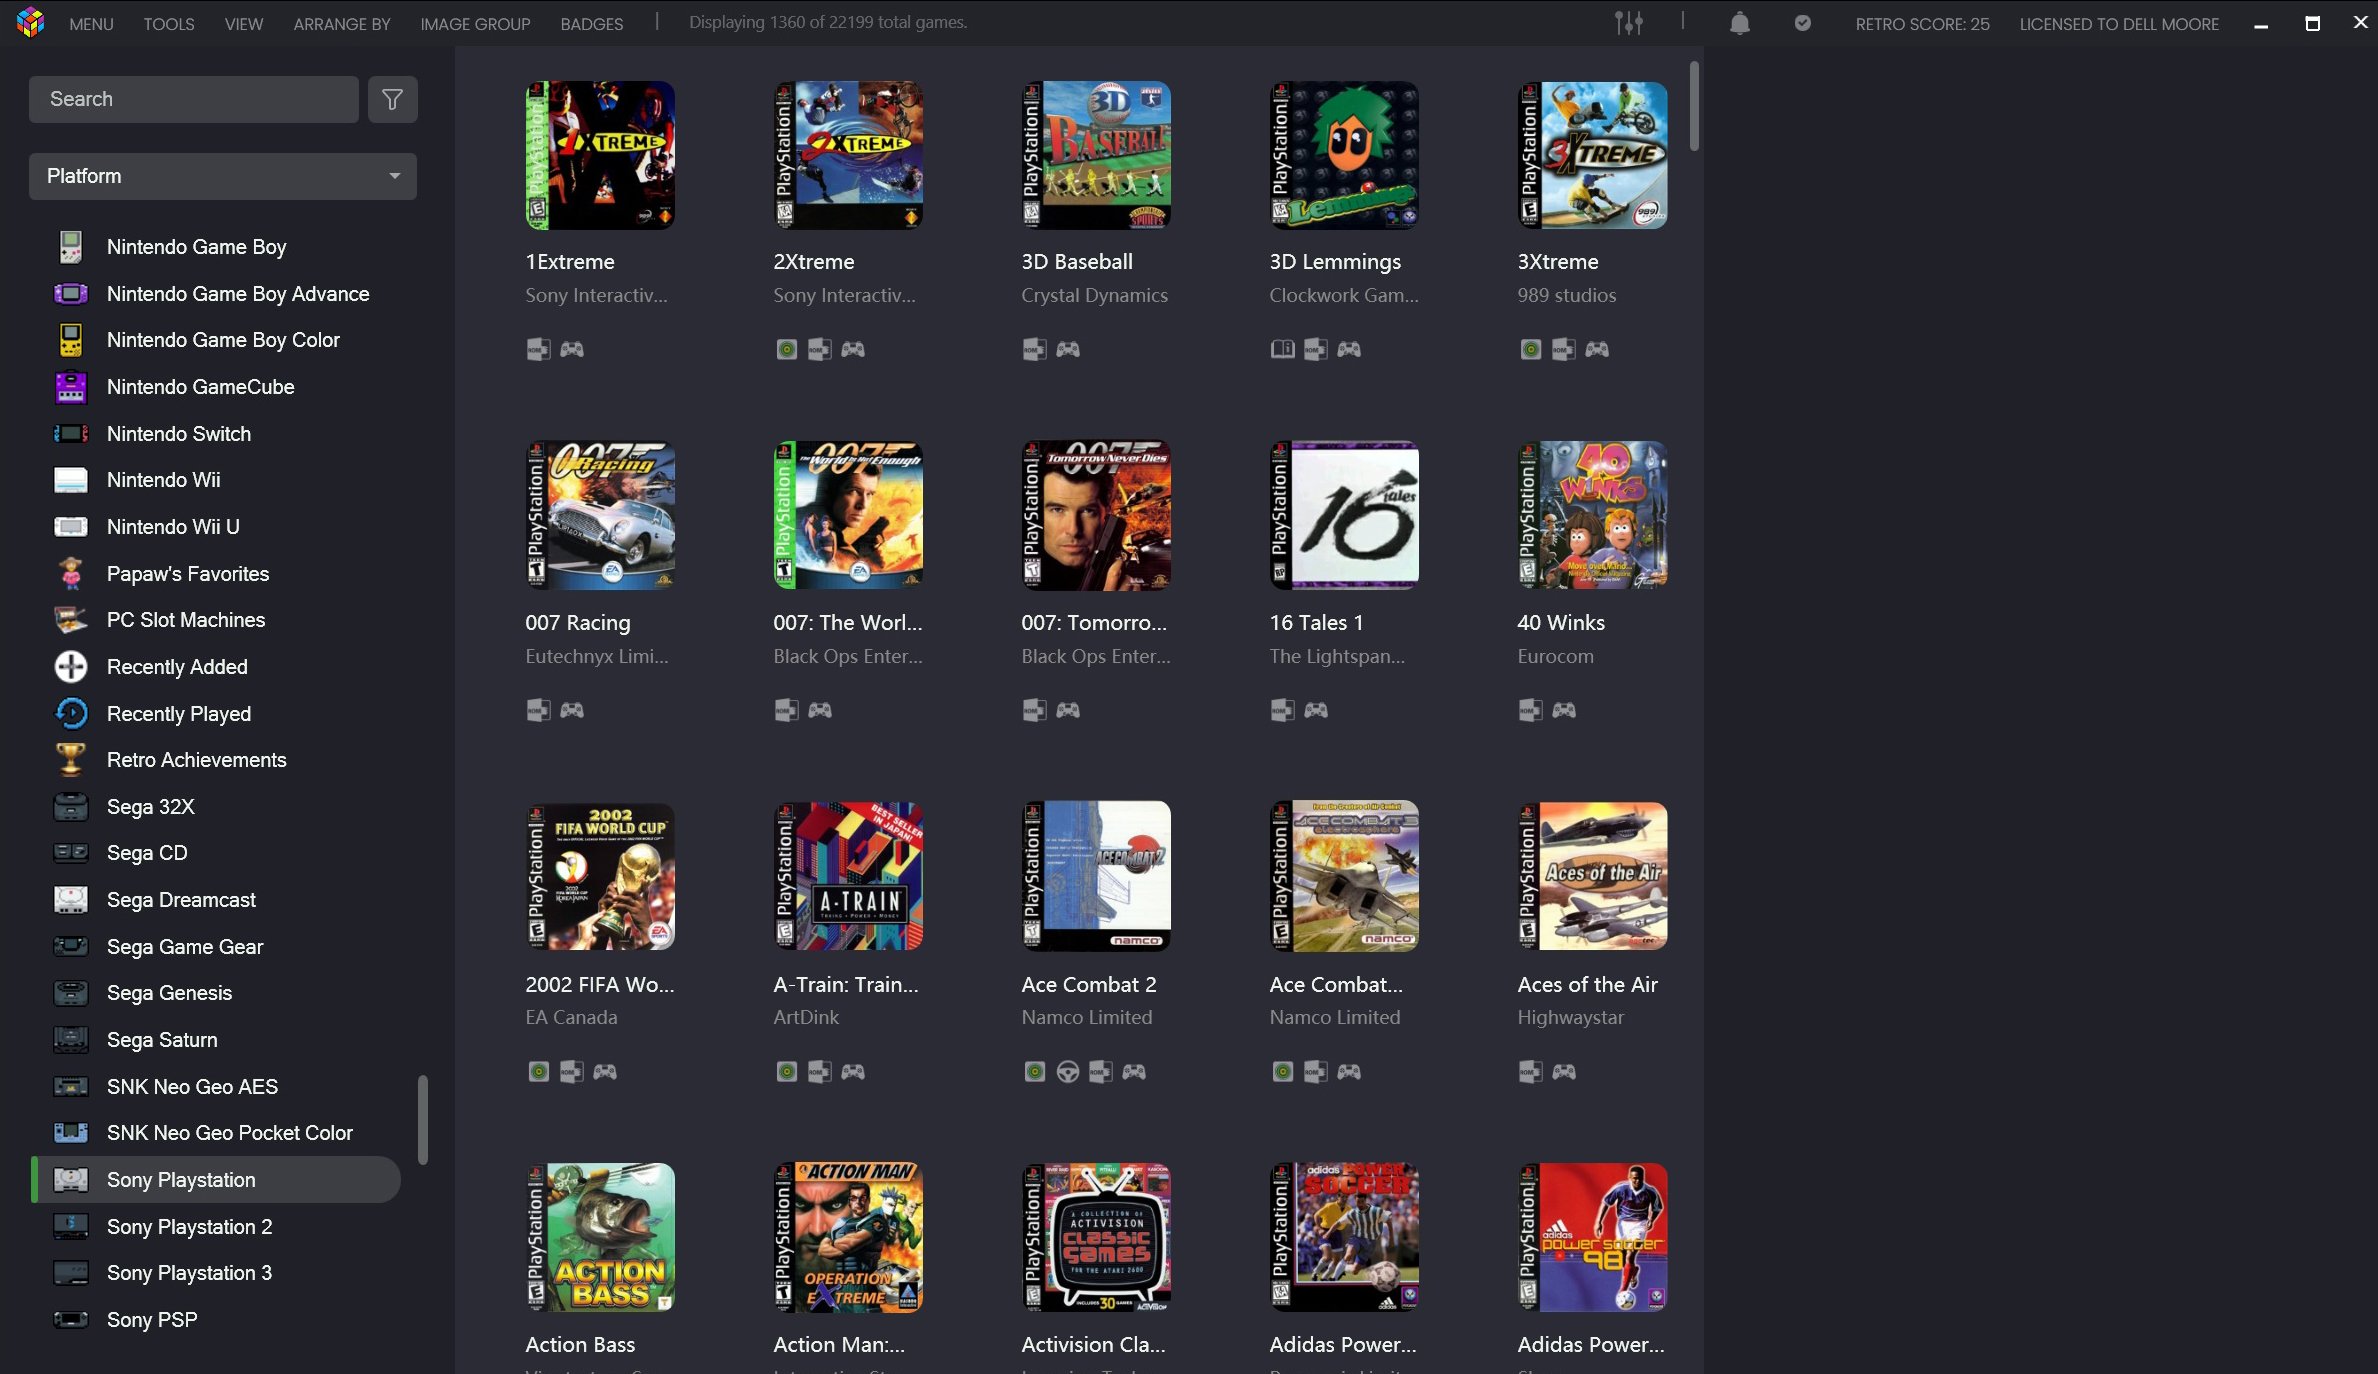Image resolution: width=2378 pixels, height=1374 pixels.
Task: Click the ROM badge under Aces of the Air
Action: coord(1530,1072)
